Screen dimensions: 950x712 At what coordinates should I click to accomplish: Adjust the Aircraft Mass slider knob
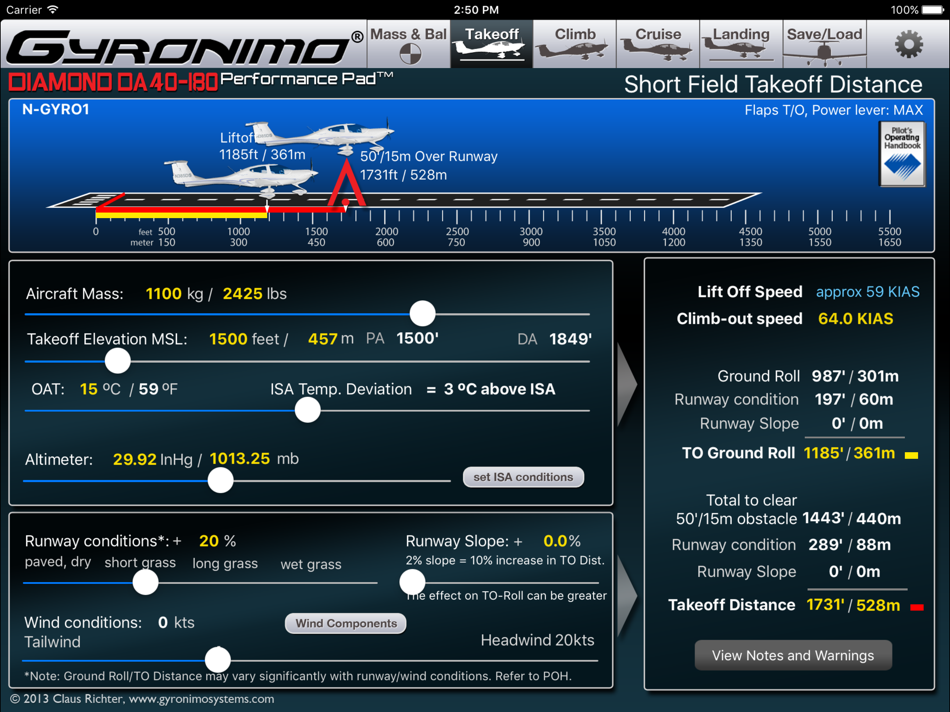(422, 313)
